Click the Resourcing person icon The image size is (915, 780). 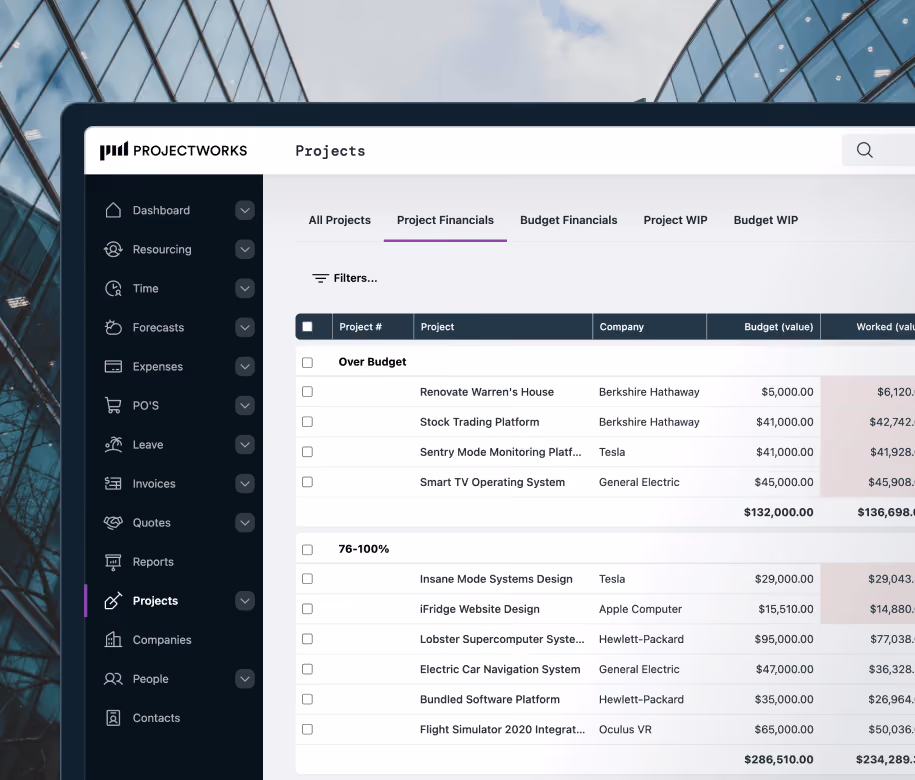coord(113,249)
